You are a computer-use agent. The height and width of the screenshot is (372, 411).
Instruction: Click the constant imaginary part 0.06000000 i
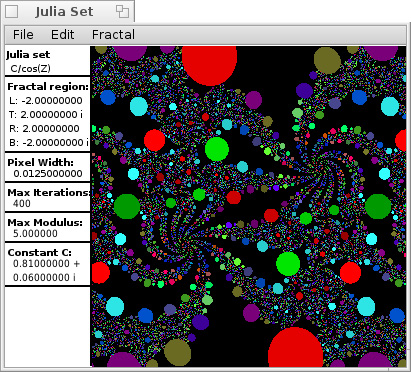coord(44,277)
